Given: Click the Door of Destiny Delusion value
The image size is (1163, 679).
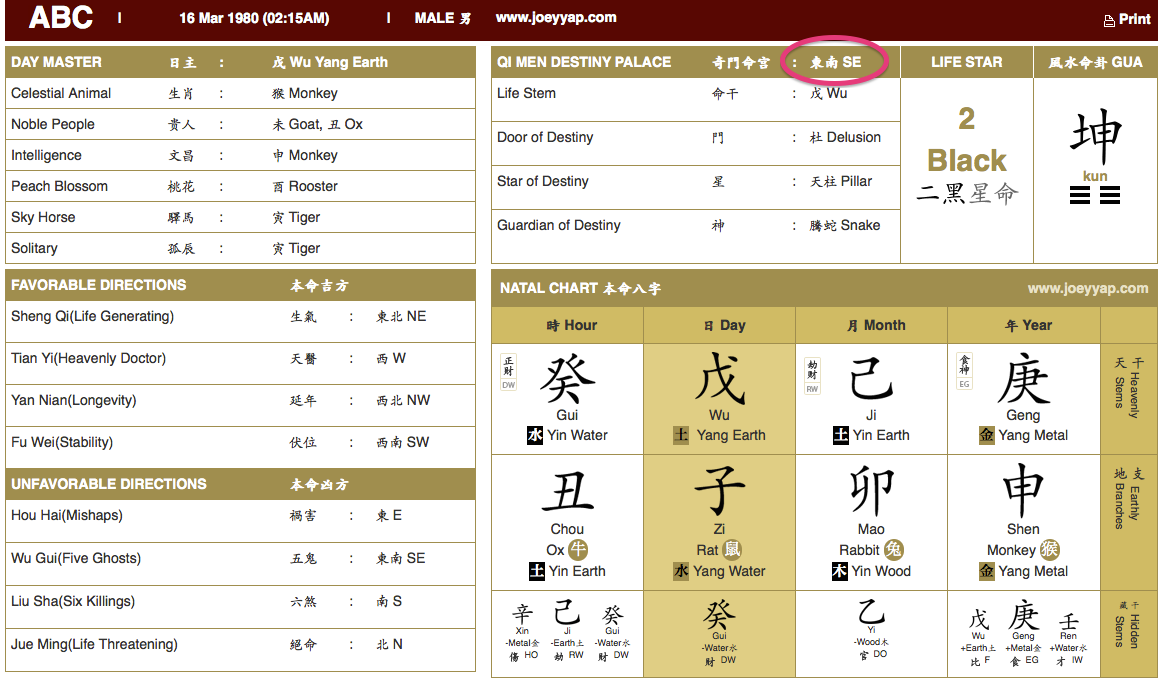Looking at the screenshot, I should tap(845, 137).
